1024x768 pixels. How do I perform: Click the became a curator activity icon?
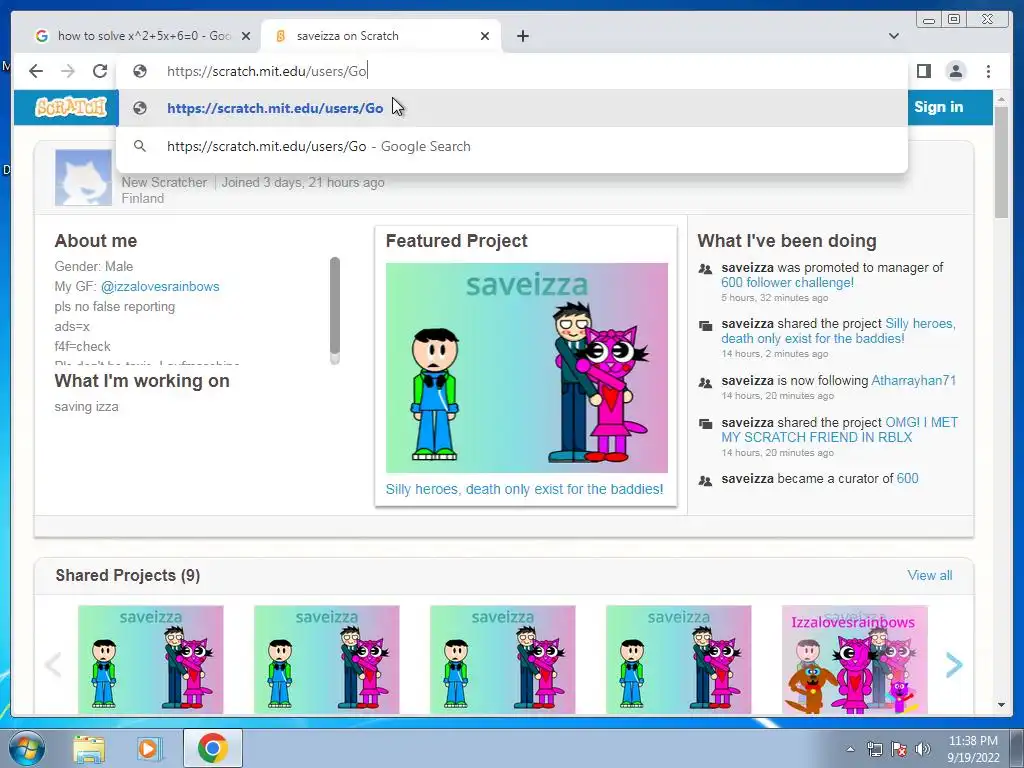(705, 481)
